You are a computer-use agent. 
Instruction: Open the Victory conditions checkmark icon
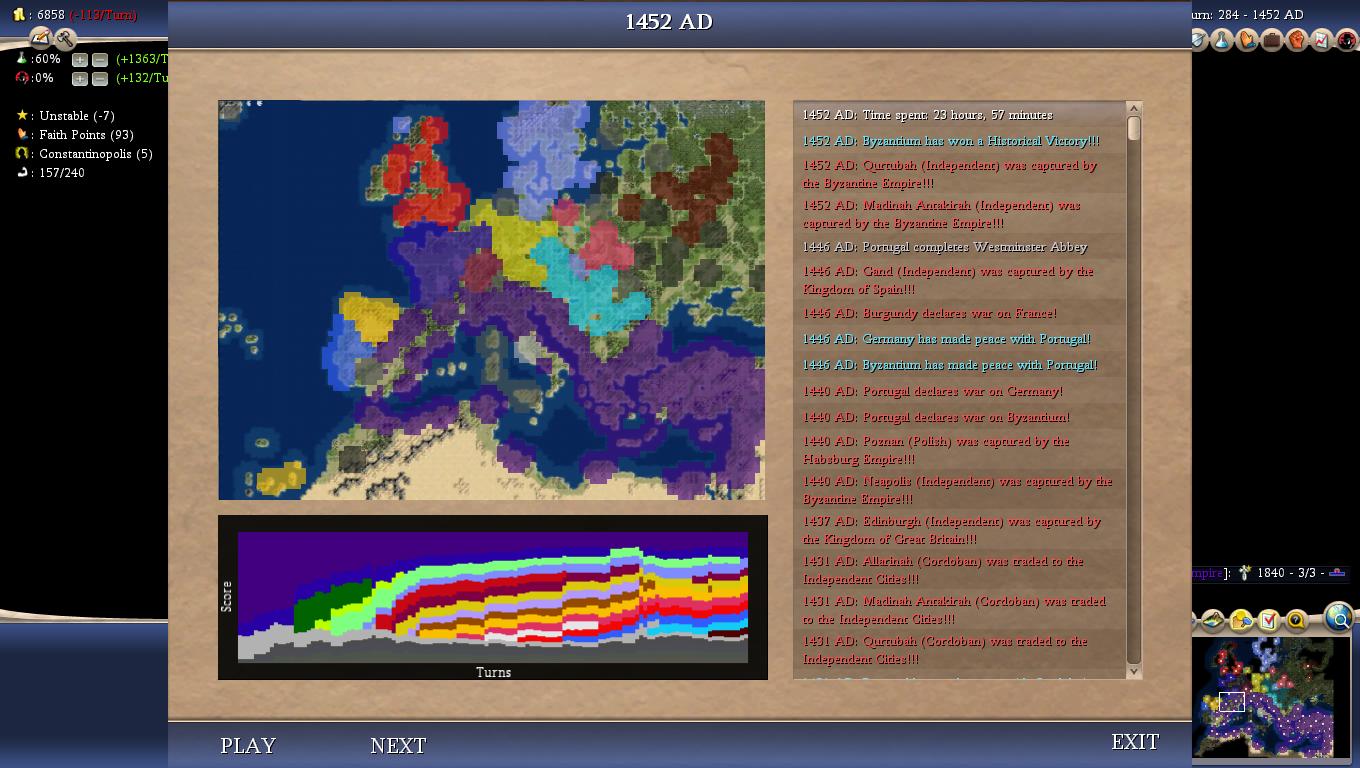(1269, 621)
